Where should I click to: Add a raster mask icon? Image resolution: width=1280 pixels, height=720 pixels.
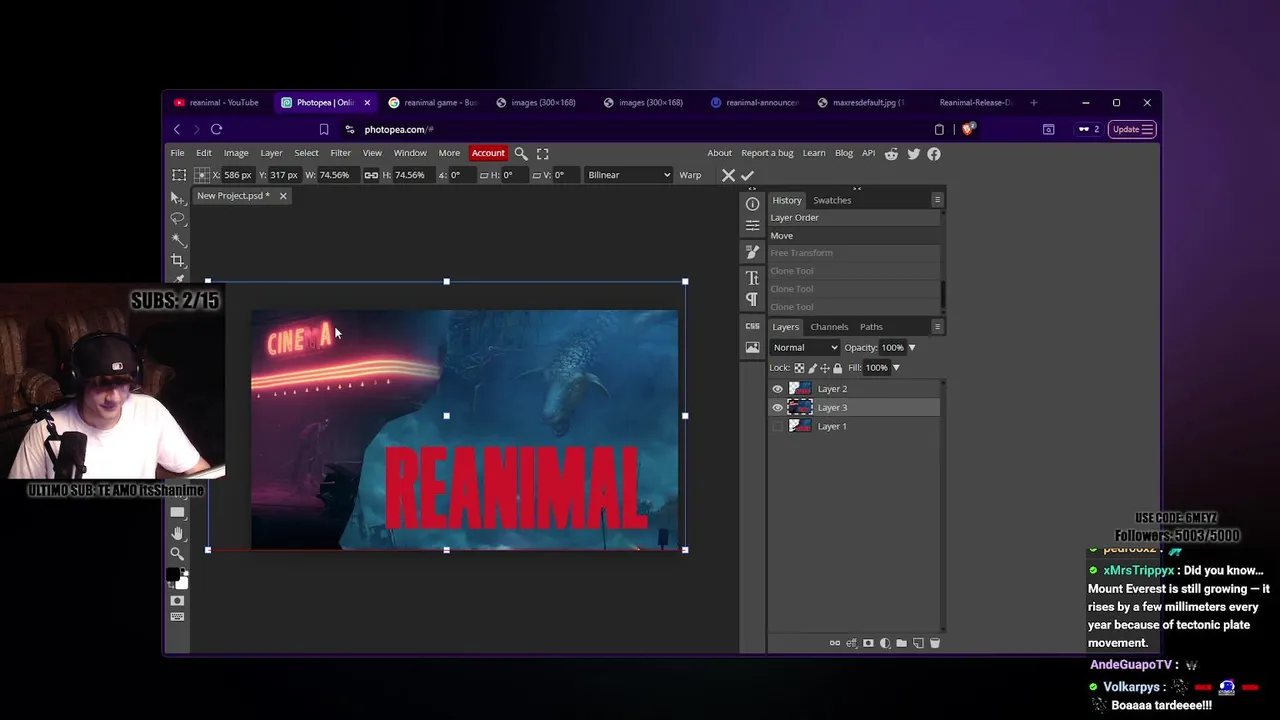click(868, 643)
